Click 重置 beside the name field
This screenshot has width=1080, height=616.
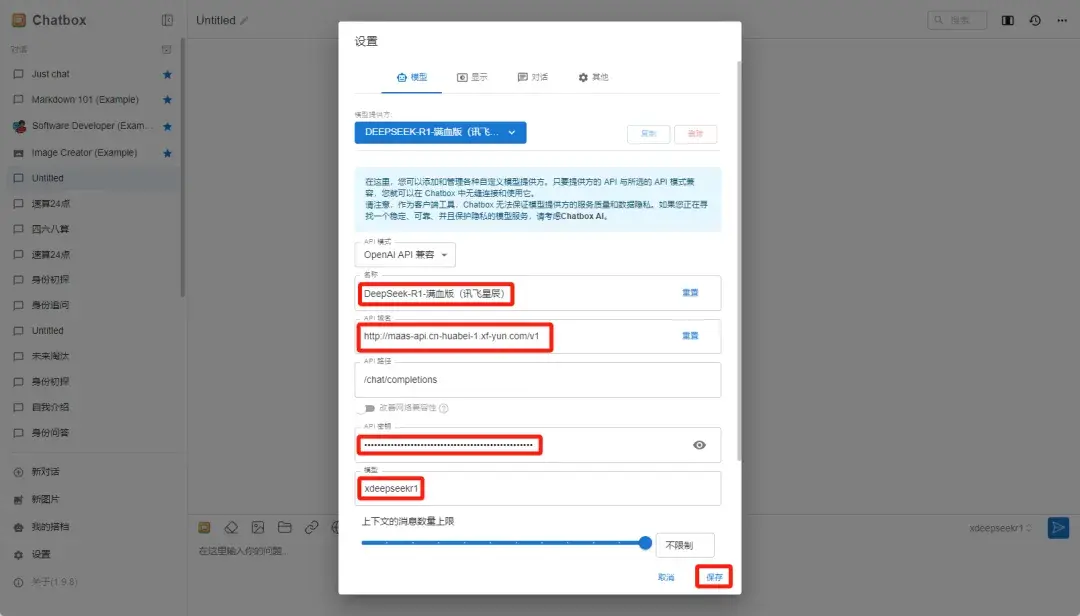click(x=690, y=293)
